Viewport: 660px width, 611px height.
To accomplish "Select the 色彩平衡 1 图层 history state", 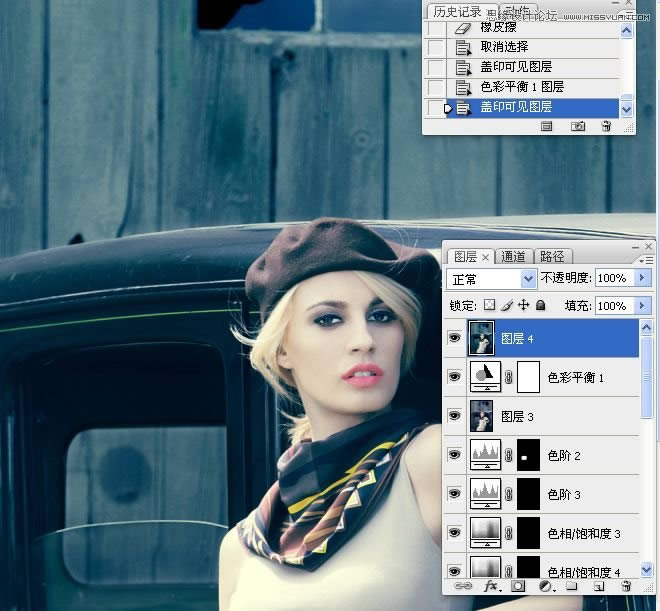I will pyautogui.click(x=521, y=87).
